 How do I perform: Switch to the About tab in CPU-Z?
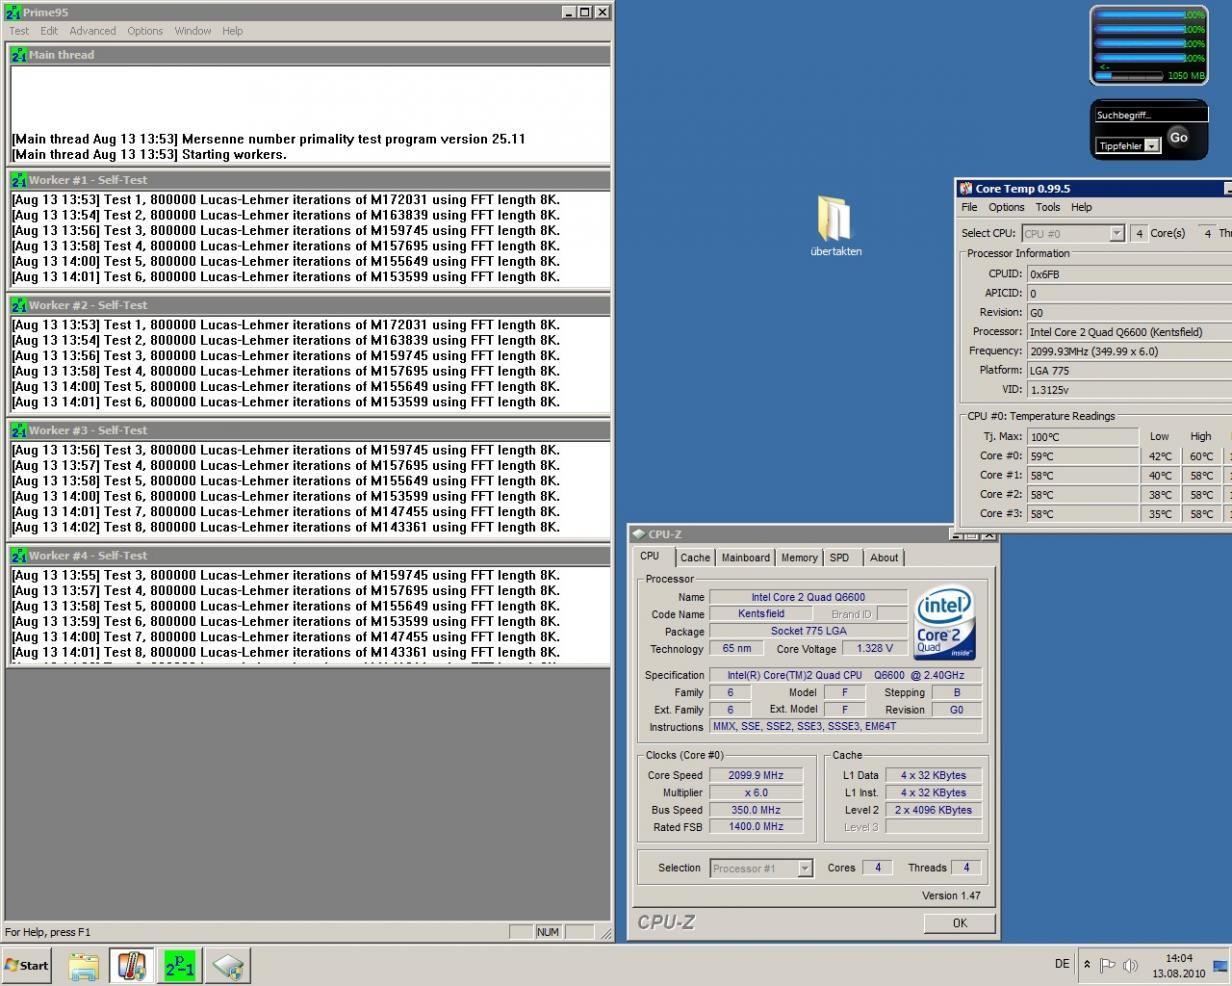[x=884, y=558]
